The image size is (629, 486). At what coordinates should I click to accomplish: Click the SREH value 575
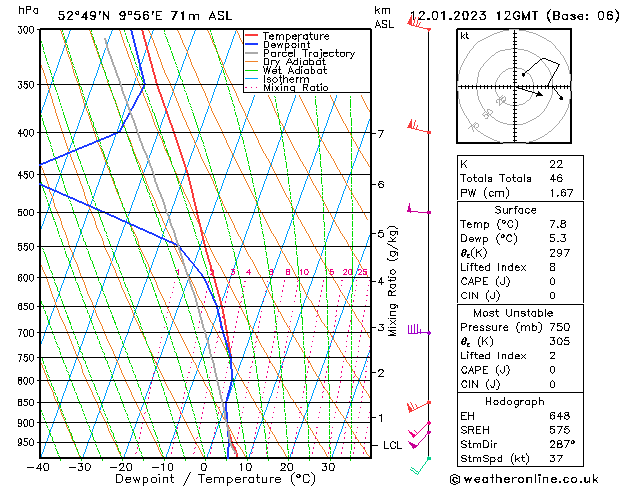[560, 430]
